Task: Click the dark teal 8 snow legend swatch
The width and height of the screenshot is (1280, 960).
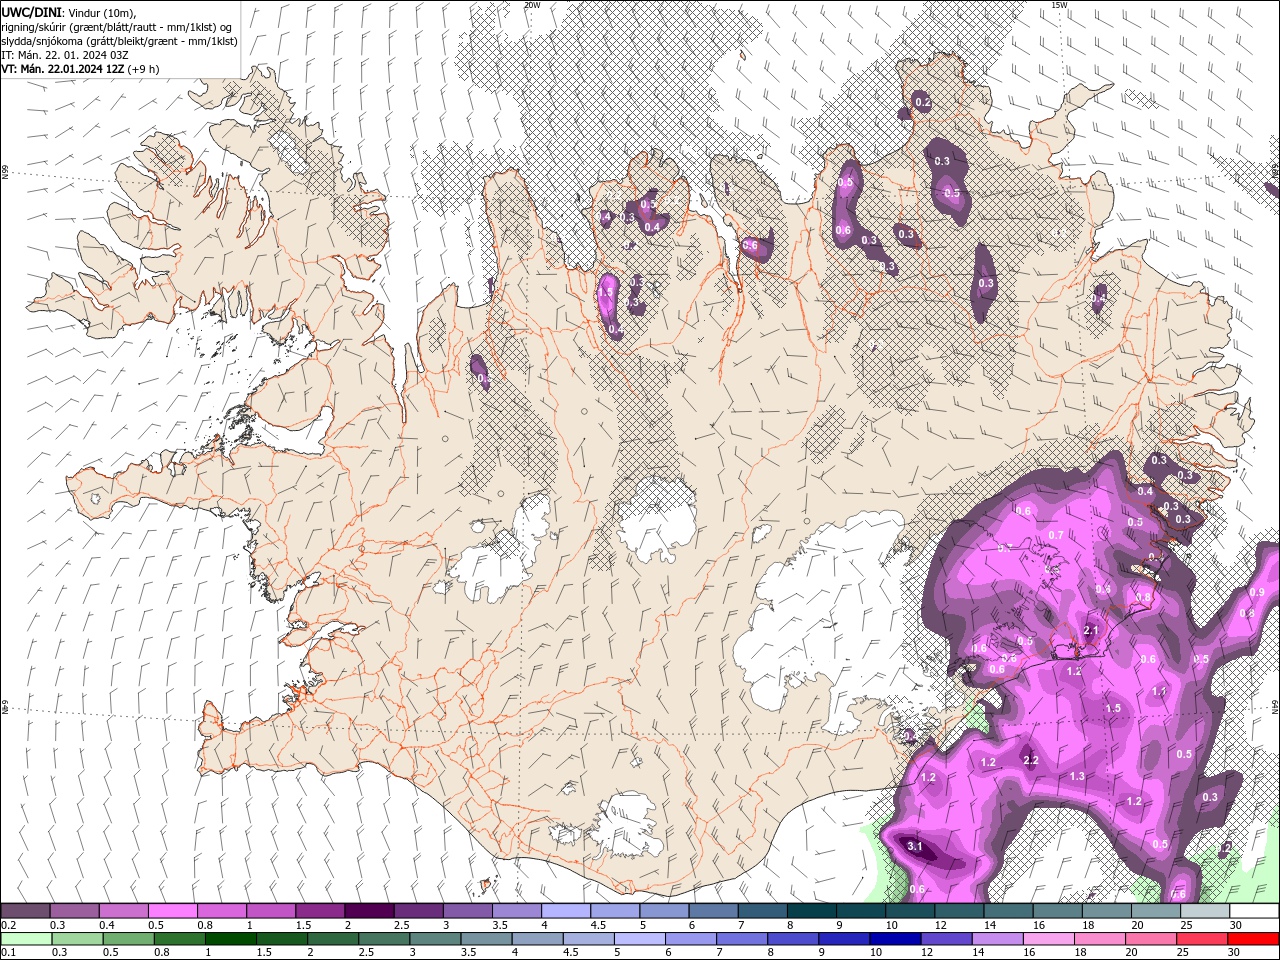Action: [x=812, y=911]
